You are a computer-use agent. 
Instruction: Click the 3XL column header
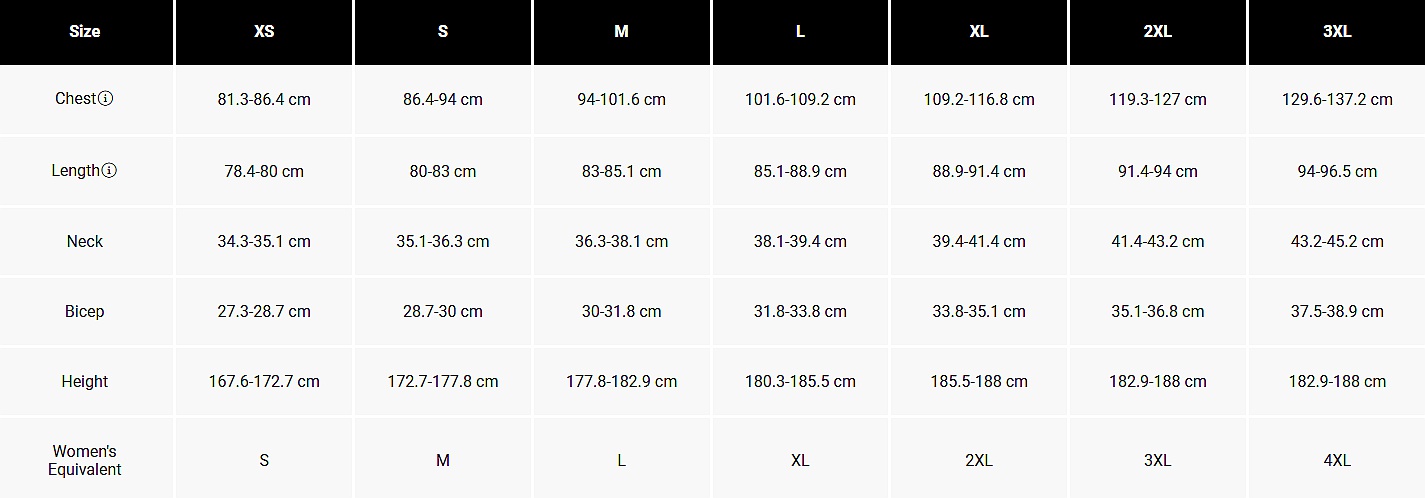[1337, 32]
